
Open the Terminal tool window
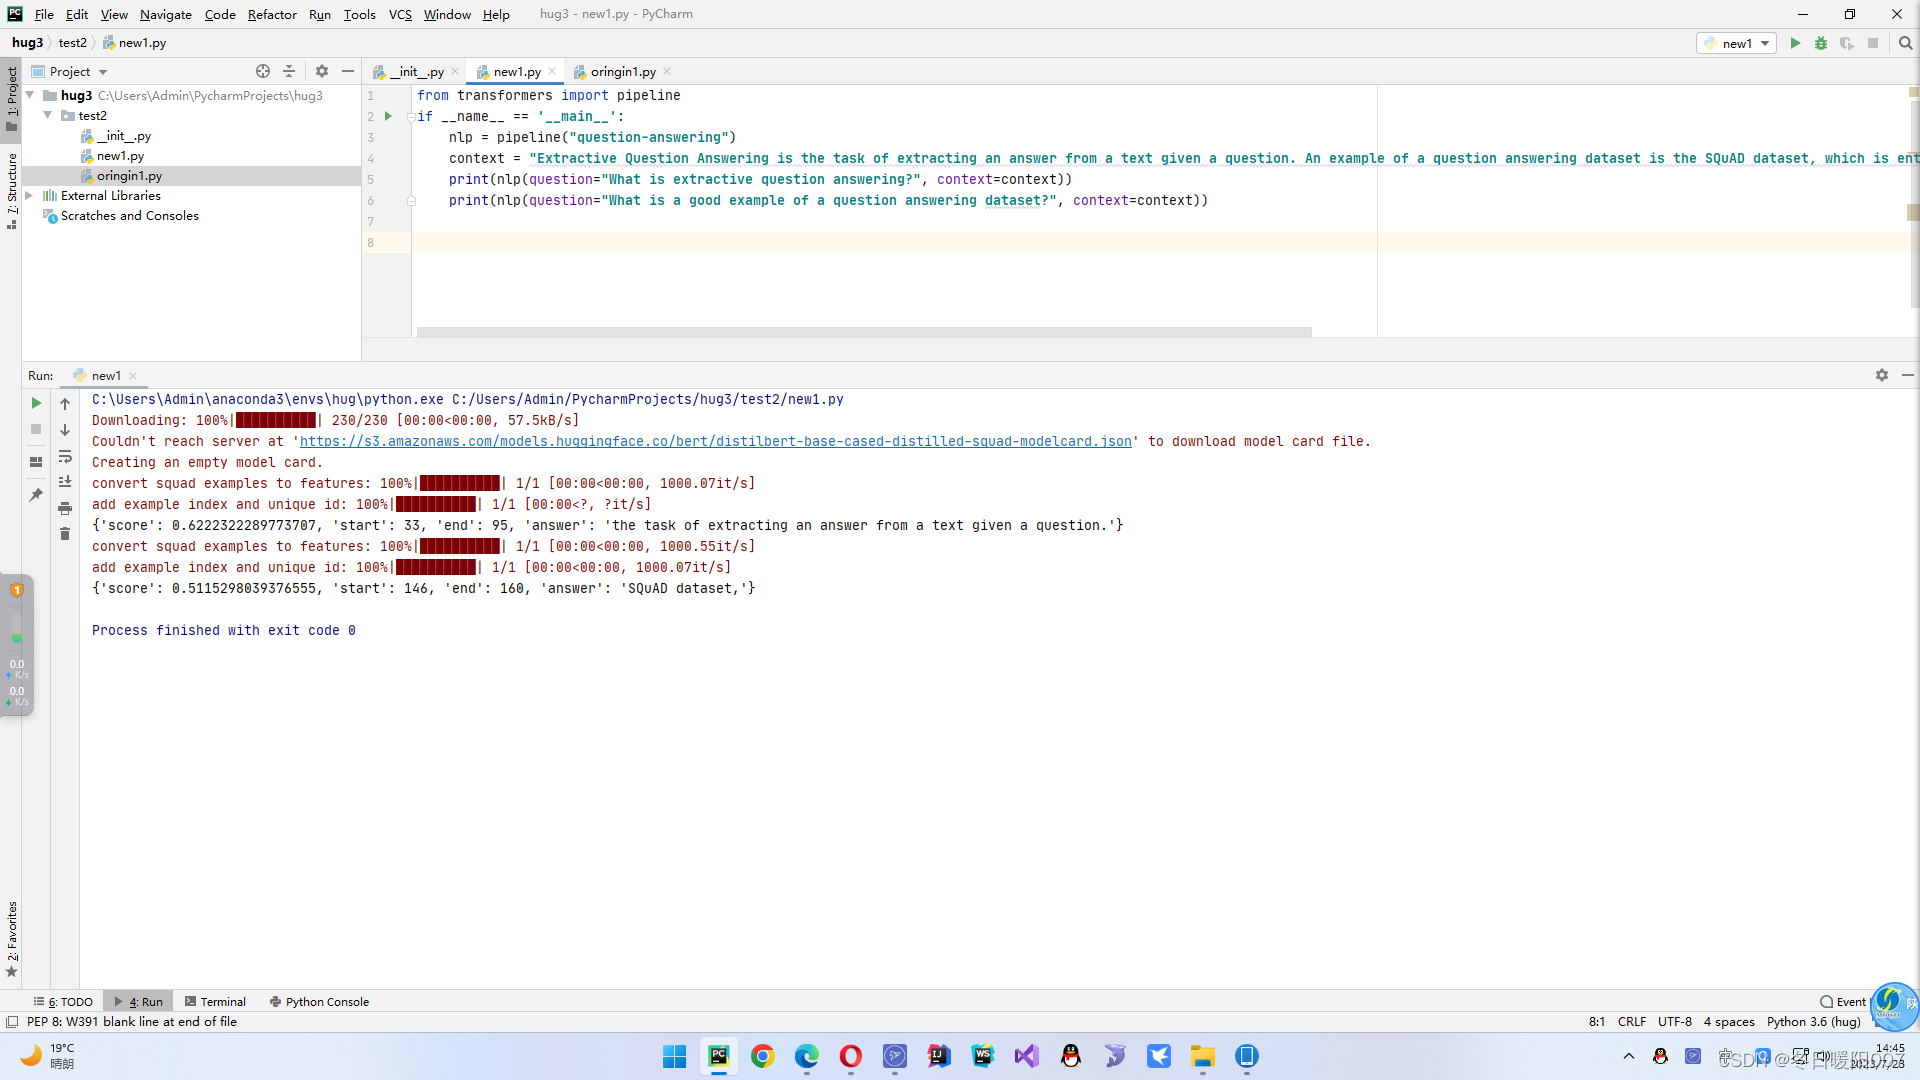pyautogui.click(x=215, y=1001)
